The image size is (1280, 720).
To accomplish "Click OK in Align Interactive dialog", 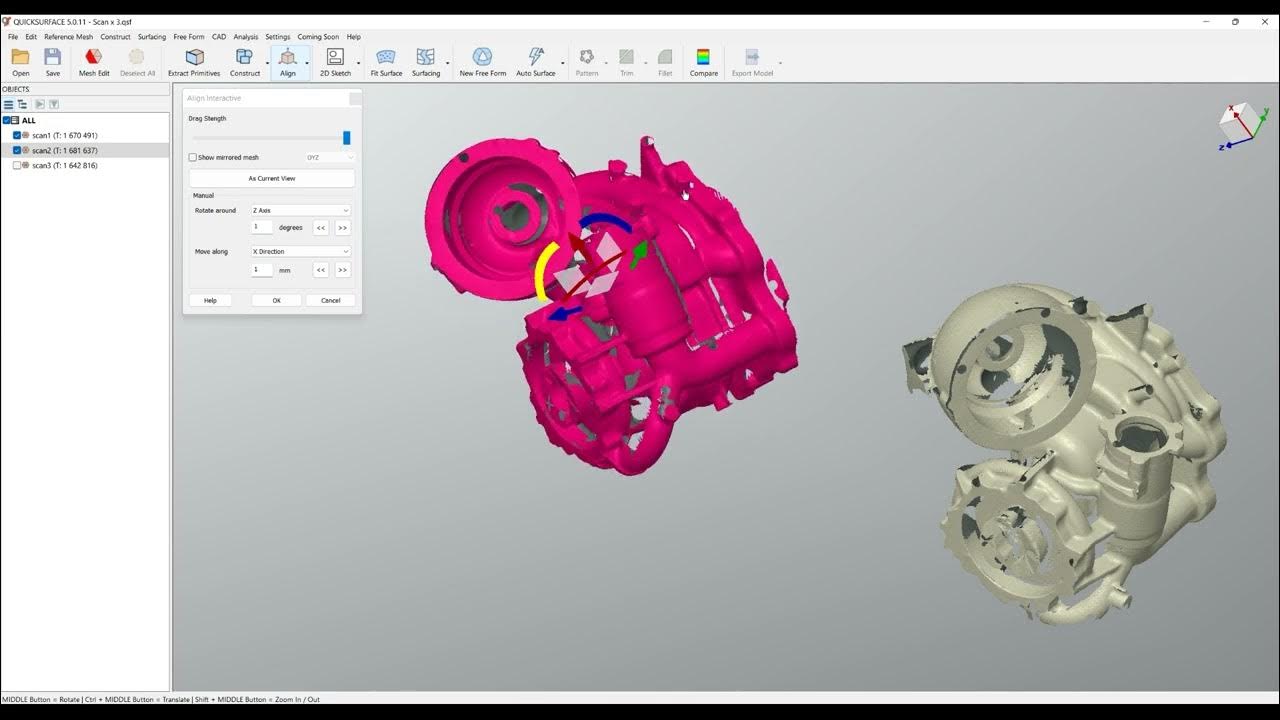I will [x=277, y=300].
